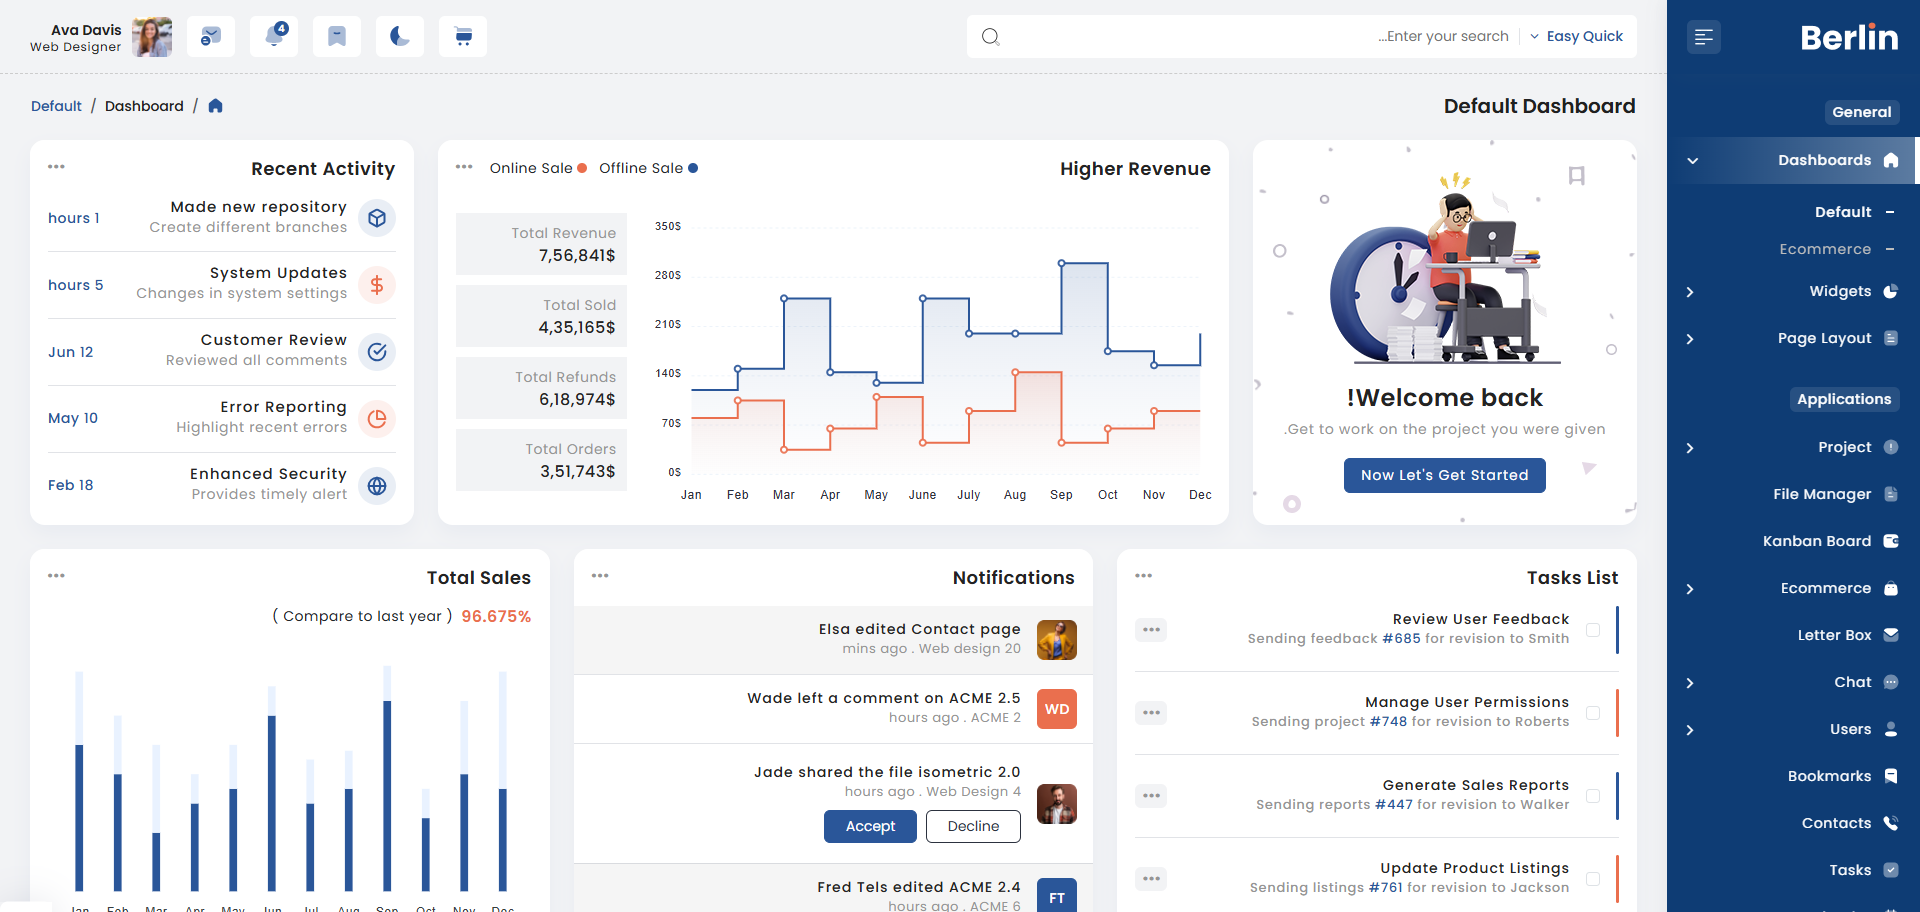
Task: Accept Jade's shared file notification
Action: pyautogui.click(x=870, y=826)
